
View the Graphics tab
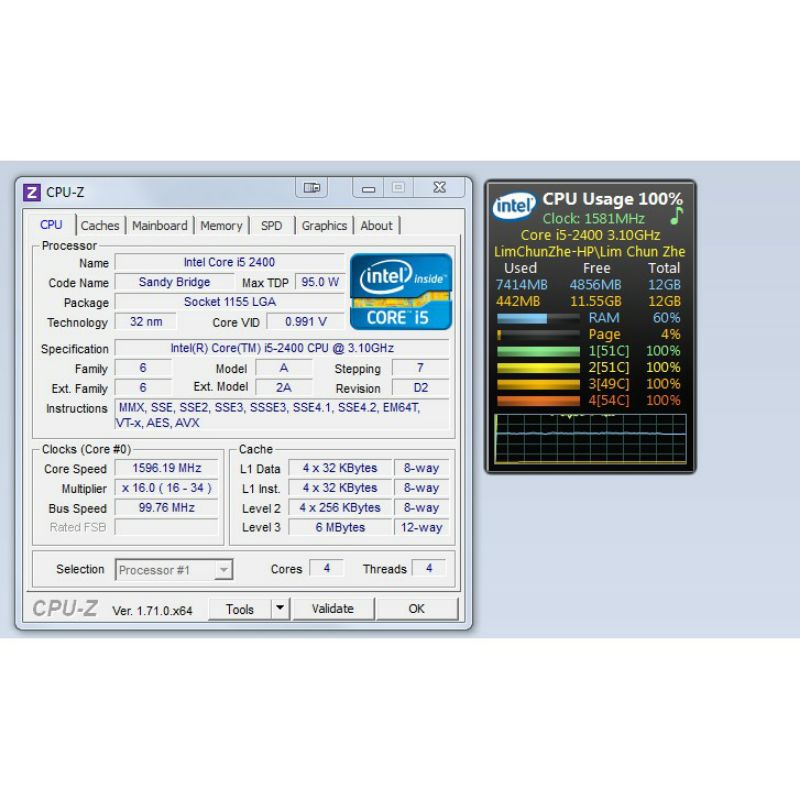pyautogui.click(x=323, y=226)
